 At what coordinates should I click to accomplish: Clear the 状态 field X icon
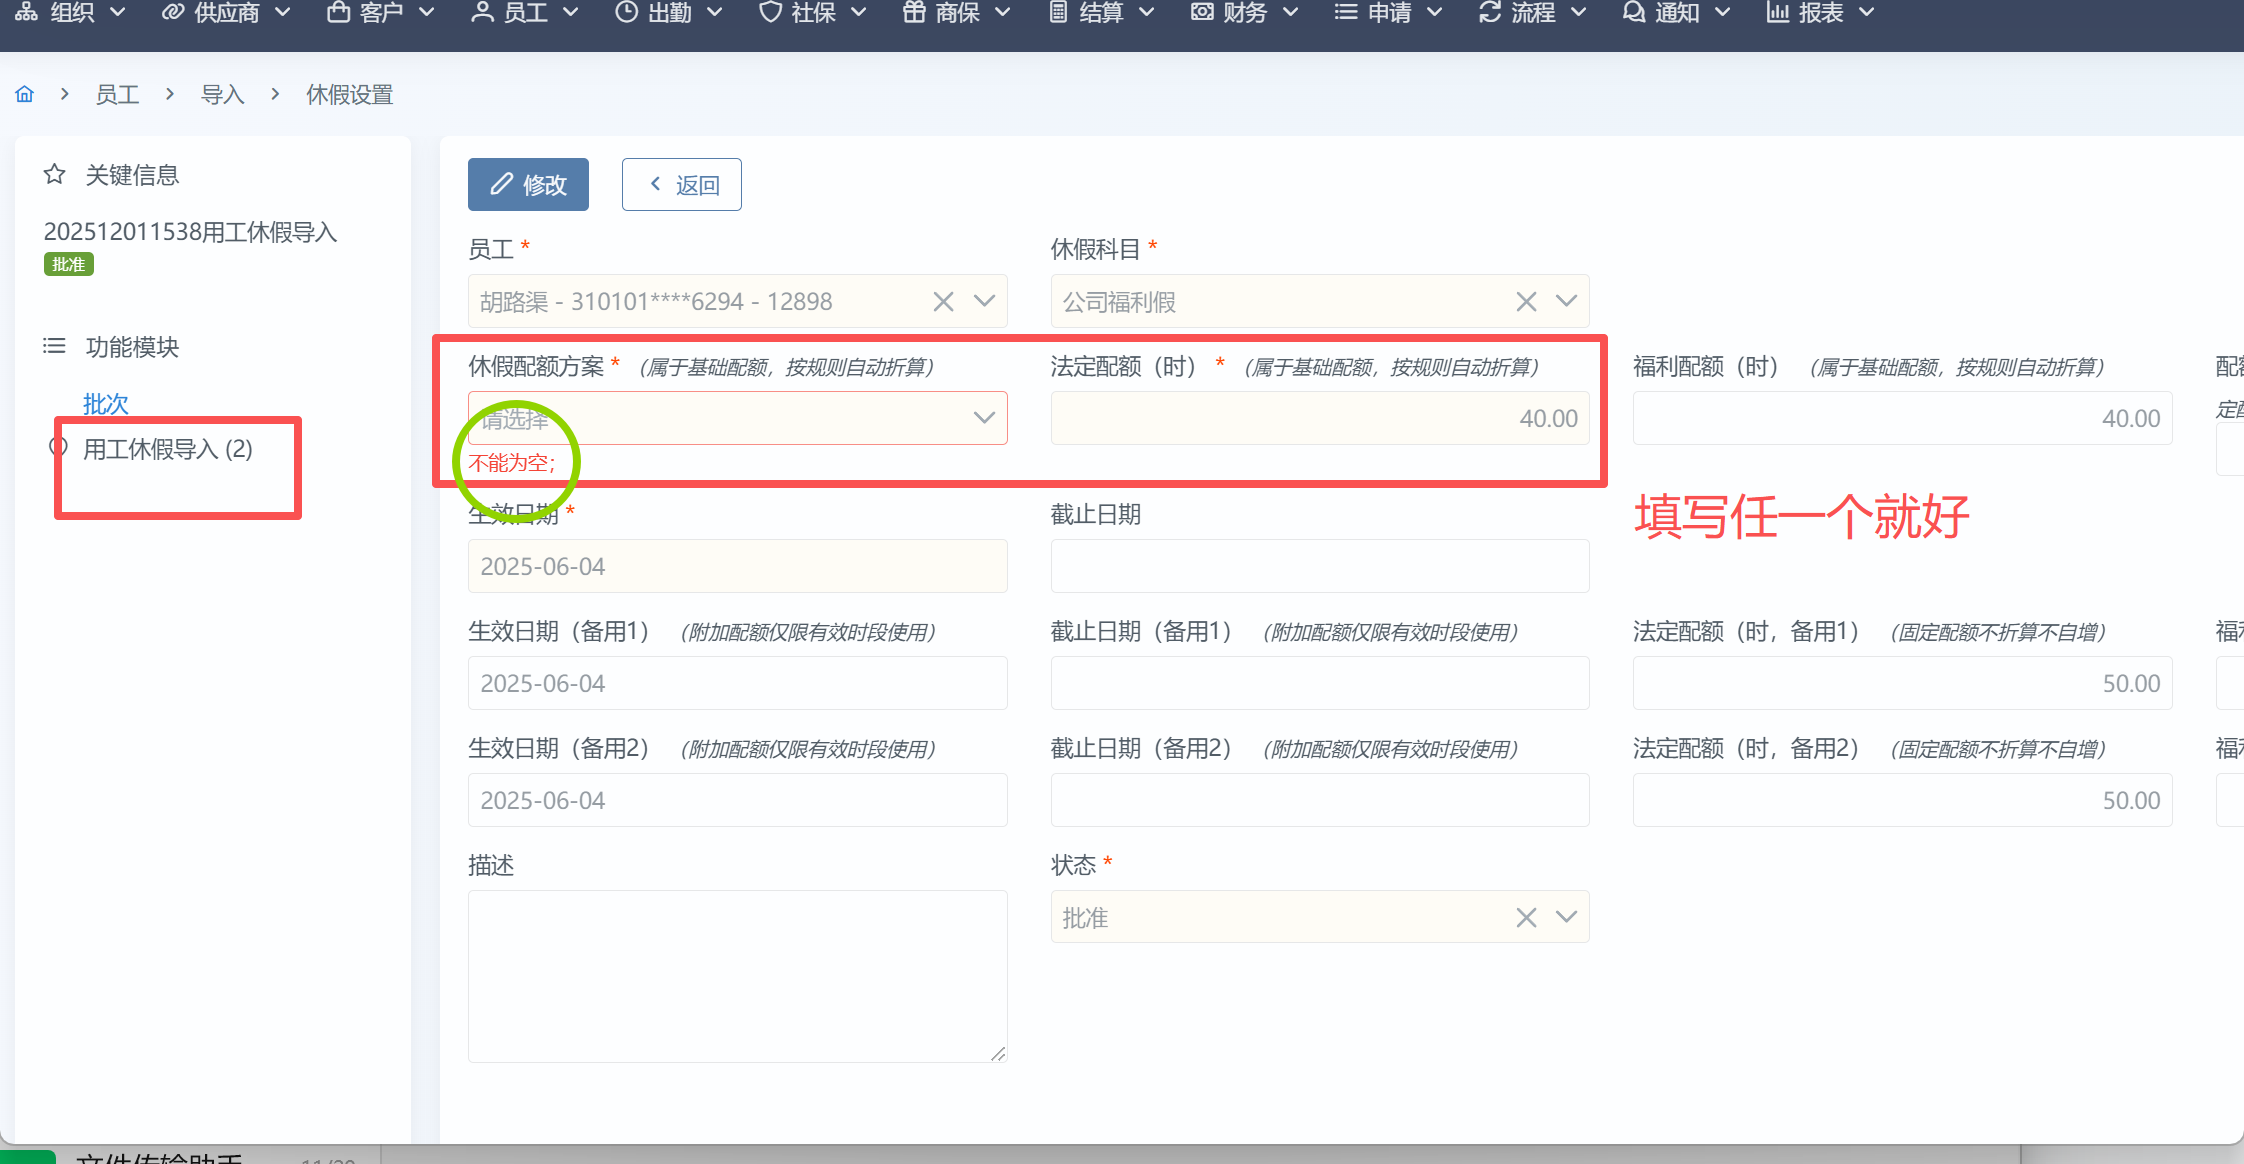coord(1526,917)
